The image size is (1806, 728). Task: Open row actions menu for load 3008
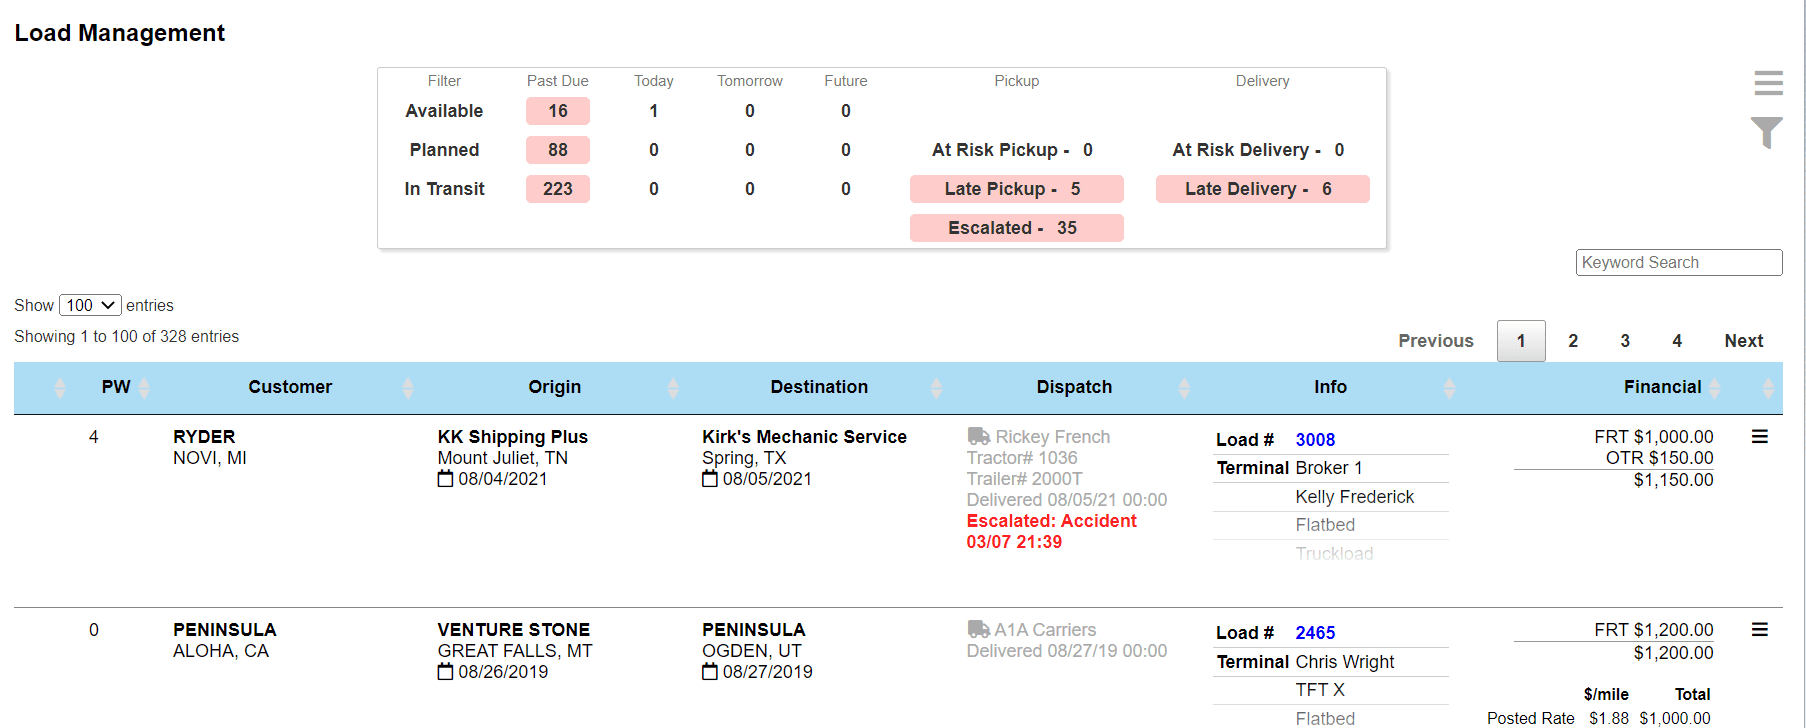(1760, 437)
